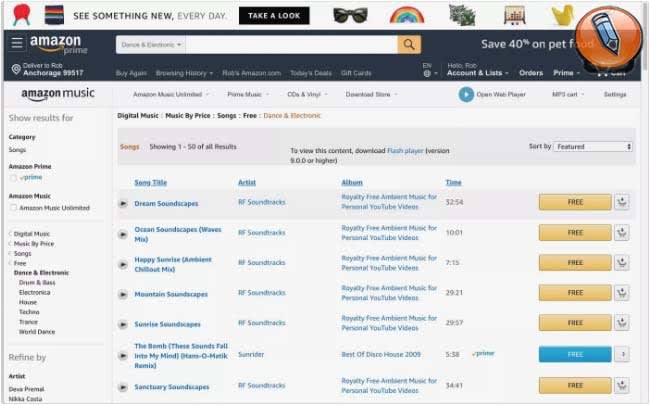Click the search magnifier button

pyautogui.click(x=409, y=44)
